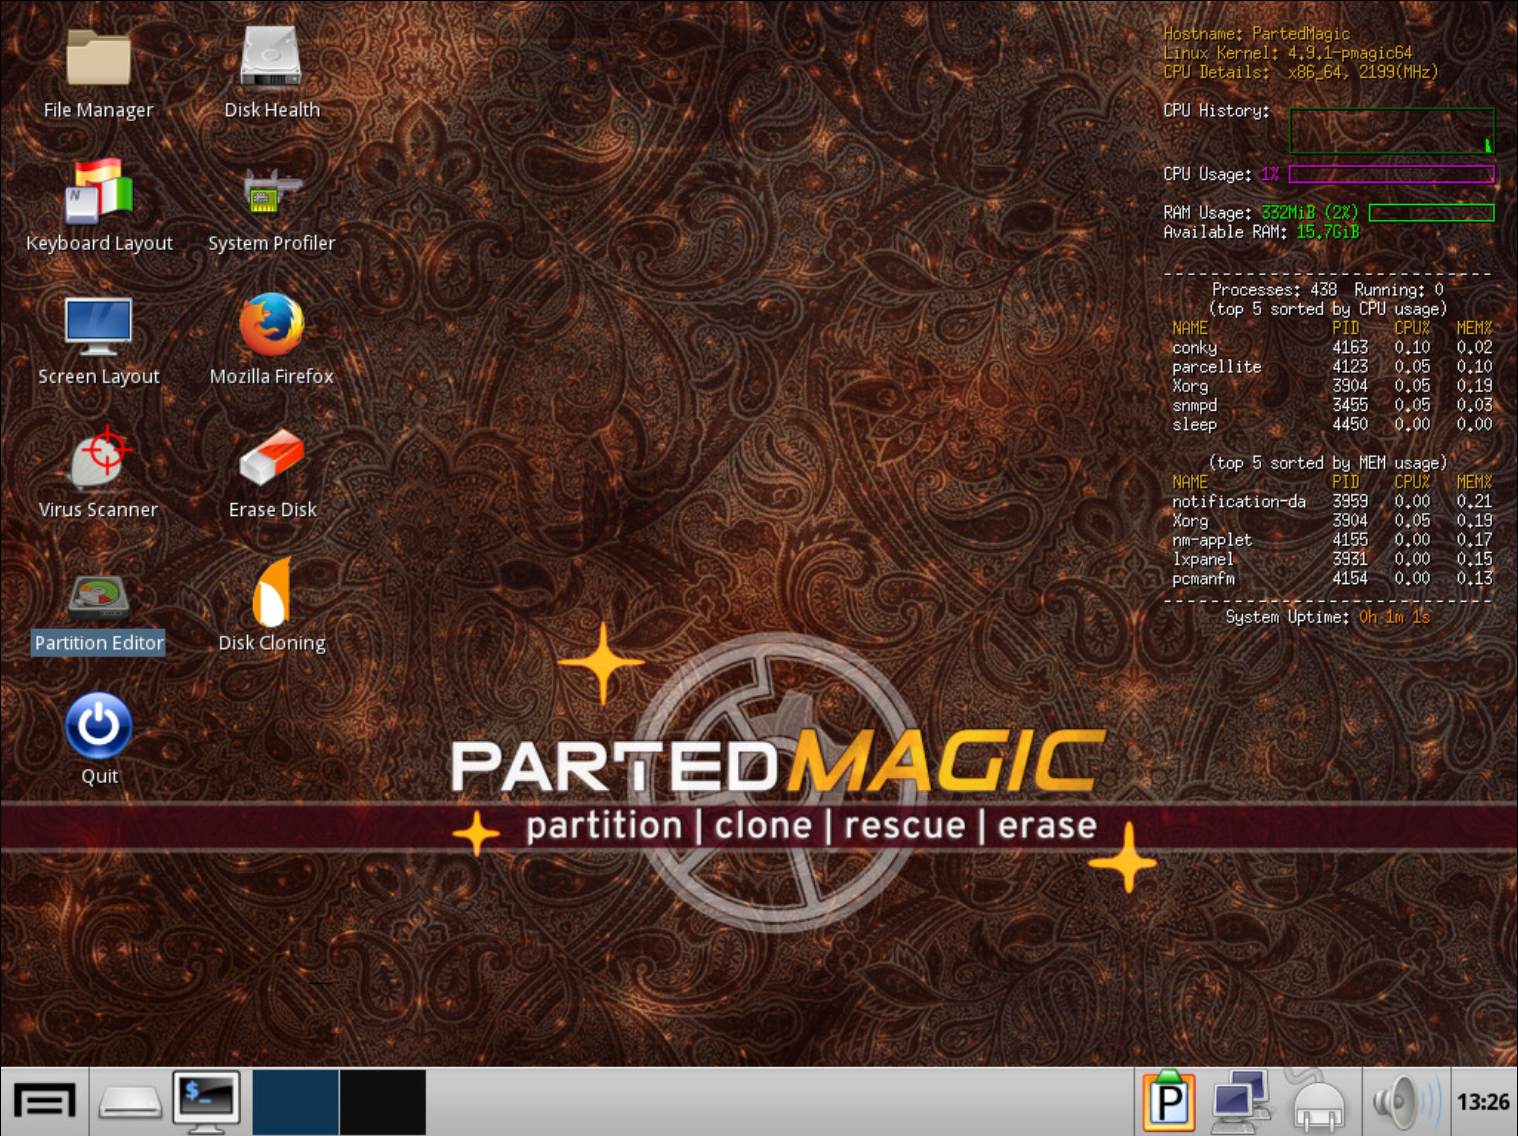This screenshot has width=1518, height=1136.
Task: Launch Mozilla Firefox from the desktop
Action: click(x=271, y=326)
